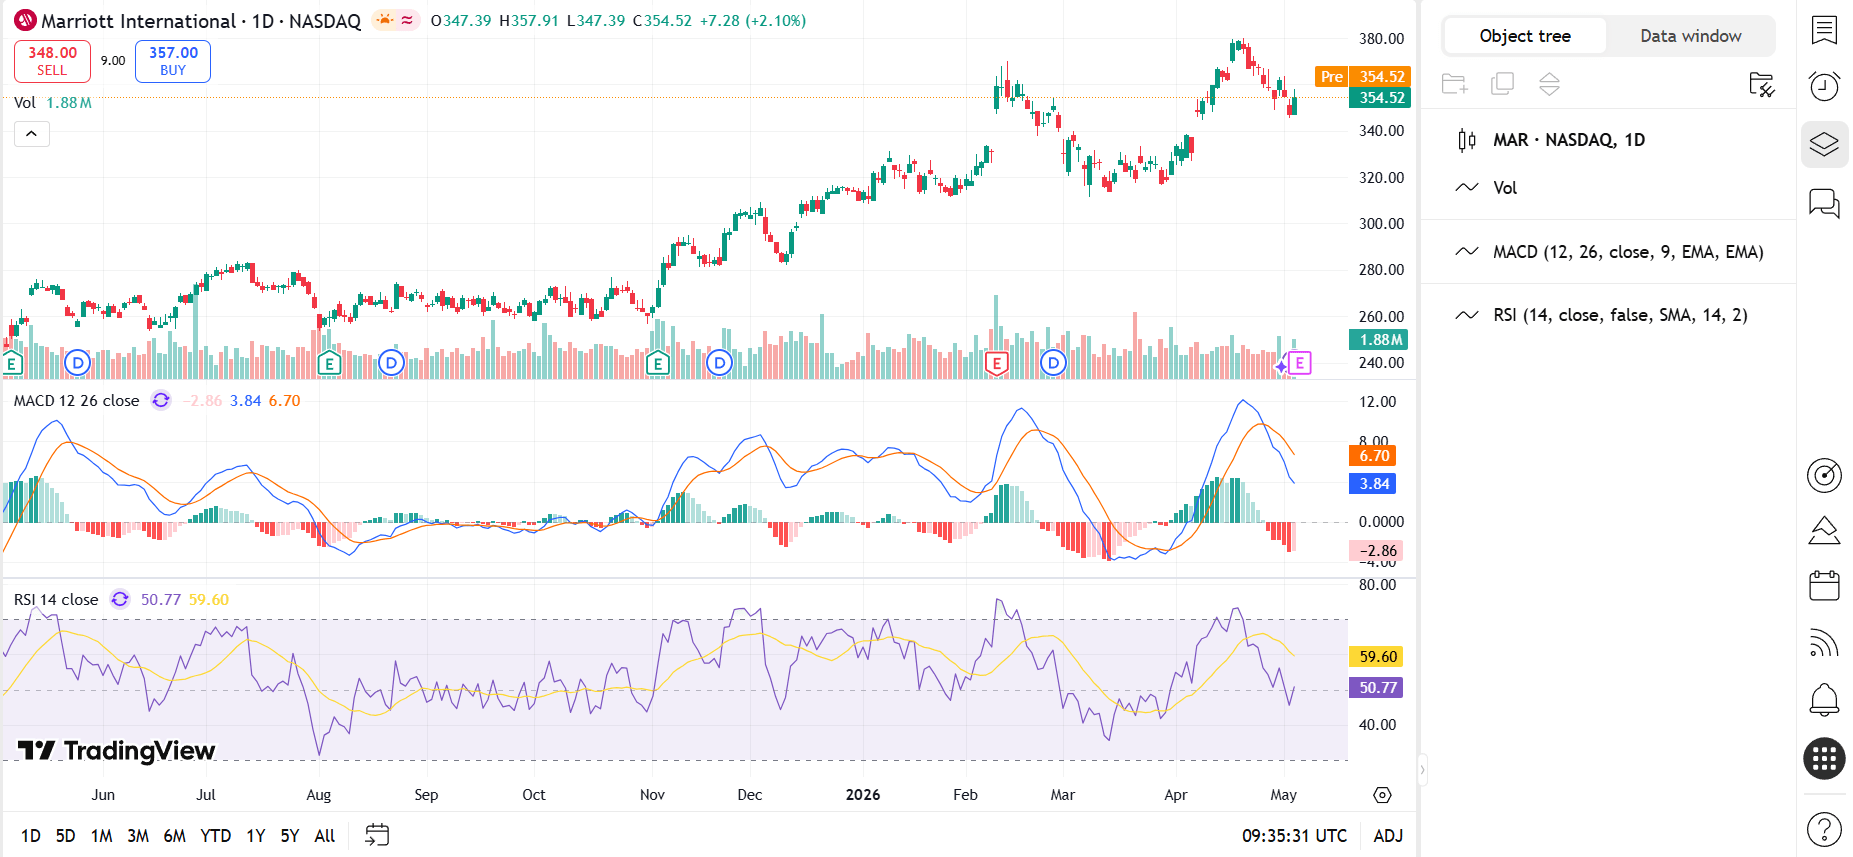The height and width of the screenshot is (857, 1853).
Task: Open the news feed signal icon
Action: tap(1824, 643)
